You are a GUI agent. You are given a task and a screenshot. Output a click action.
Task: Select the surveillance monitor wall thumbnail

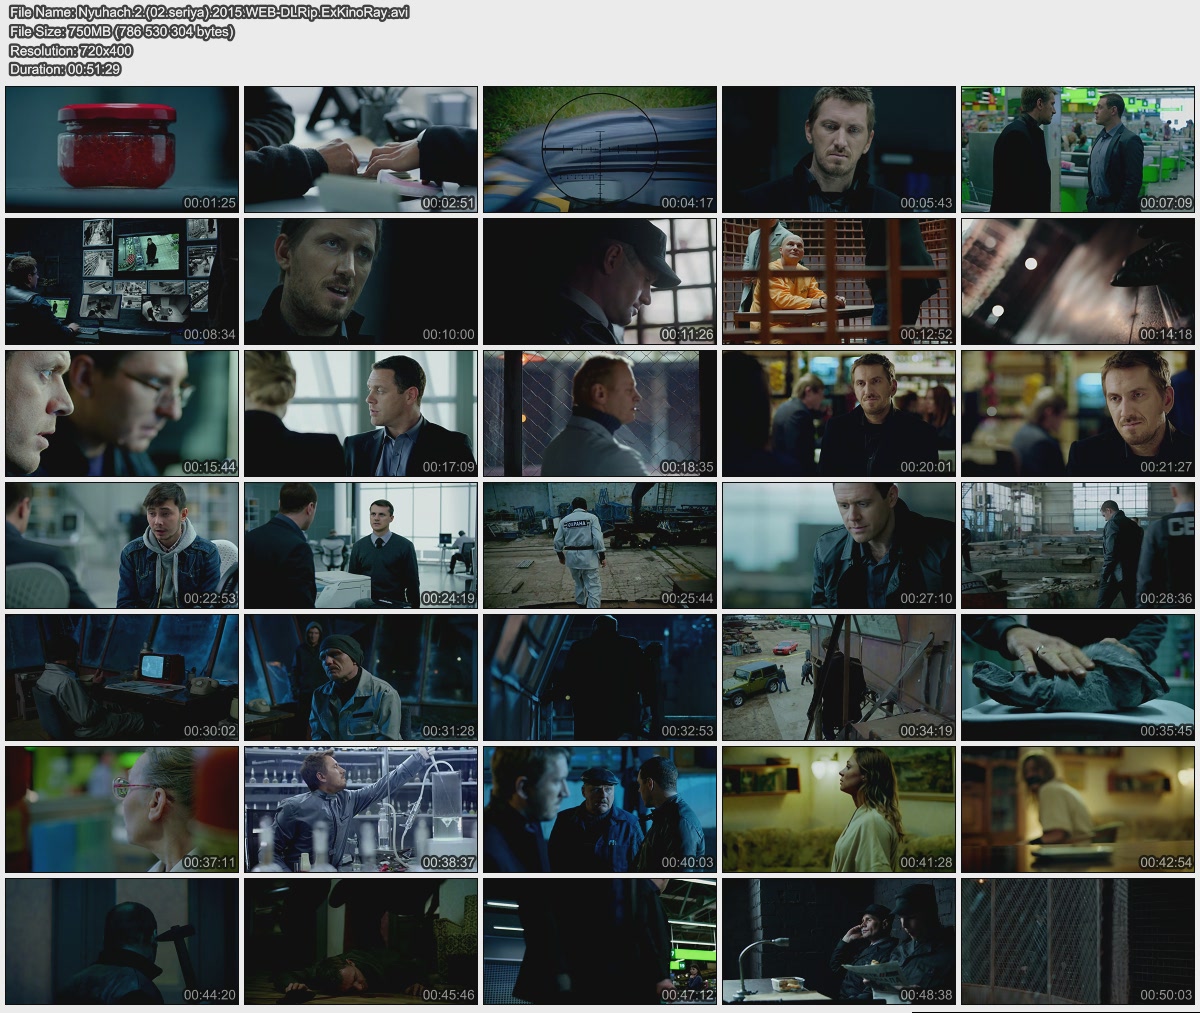(x=122, y=281)
